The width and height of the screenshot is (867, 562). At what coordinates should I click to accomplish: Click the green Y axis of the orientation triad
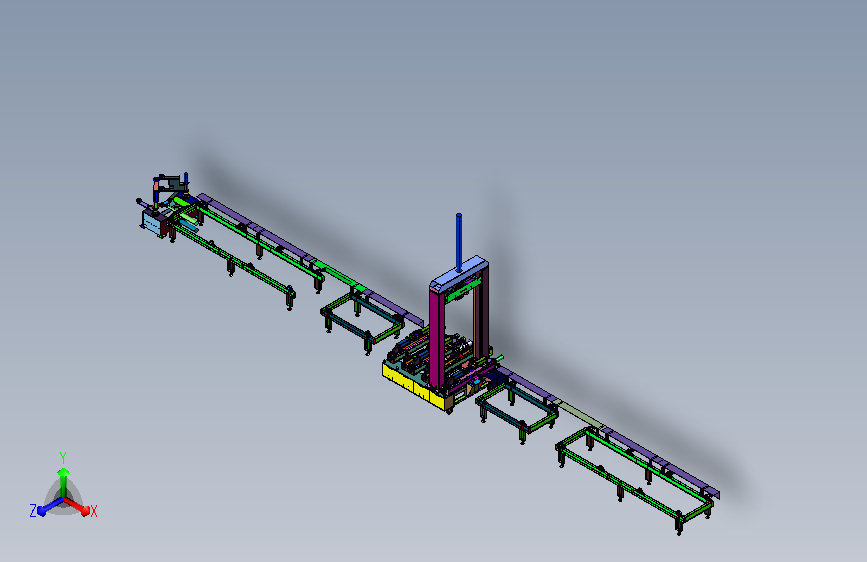point(63,482)
